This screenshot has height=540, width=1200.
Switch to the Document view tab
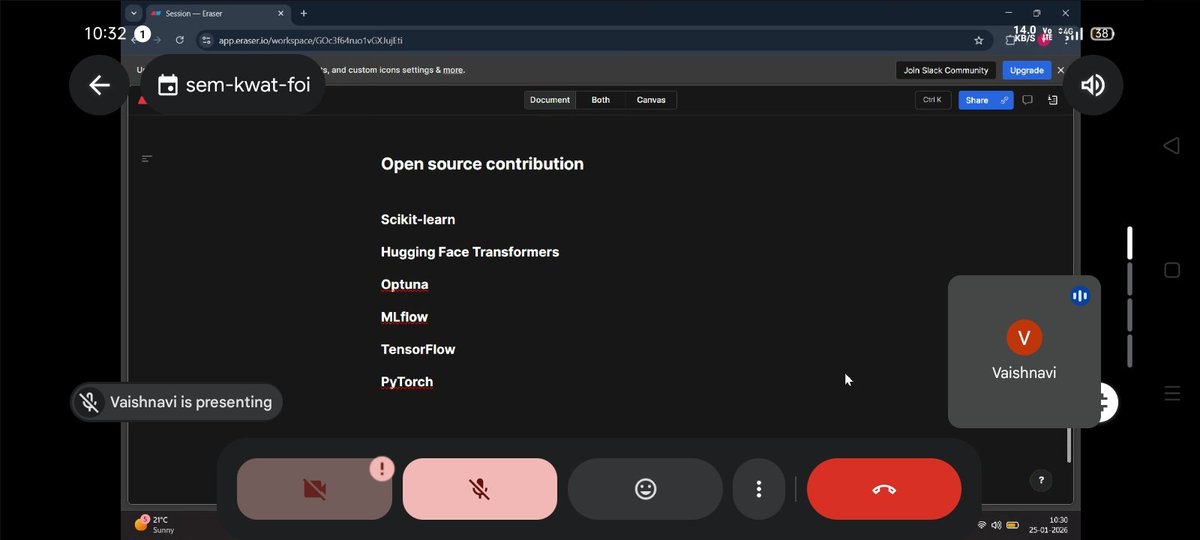click(550, 100)
